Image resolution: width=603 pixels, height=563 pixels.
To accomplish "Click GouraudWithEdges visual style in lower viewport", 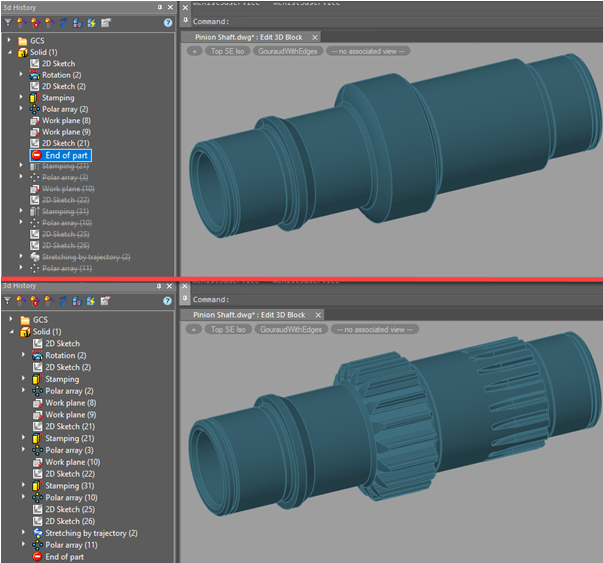I will (x=291, y=329).
